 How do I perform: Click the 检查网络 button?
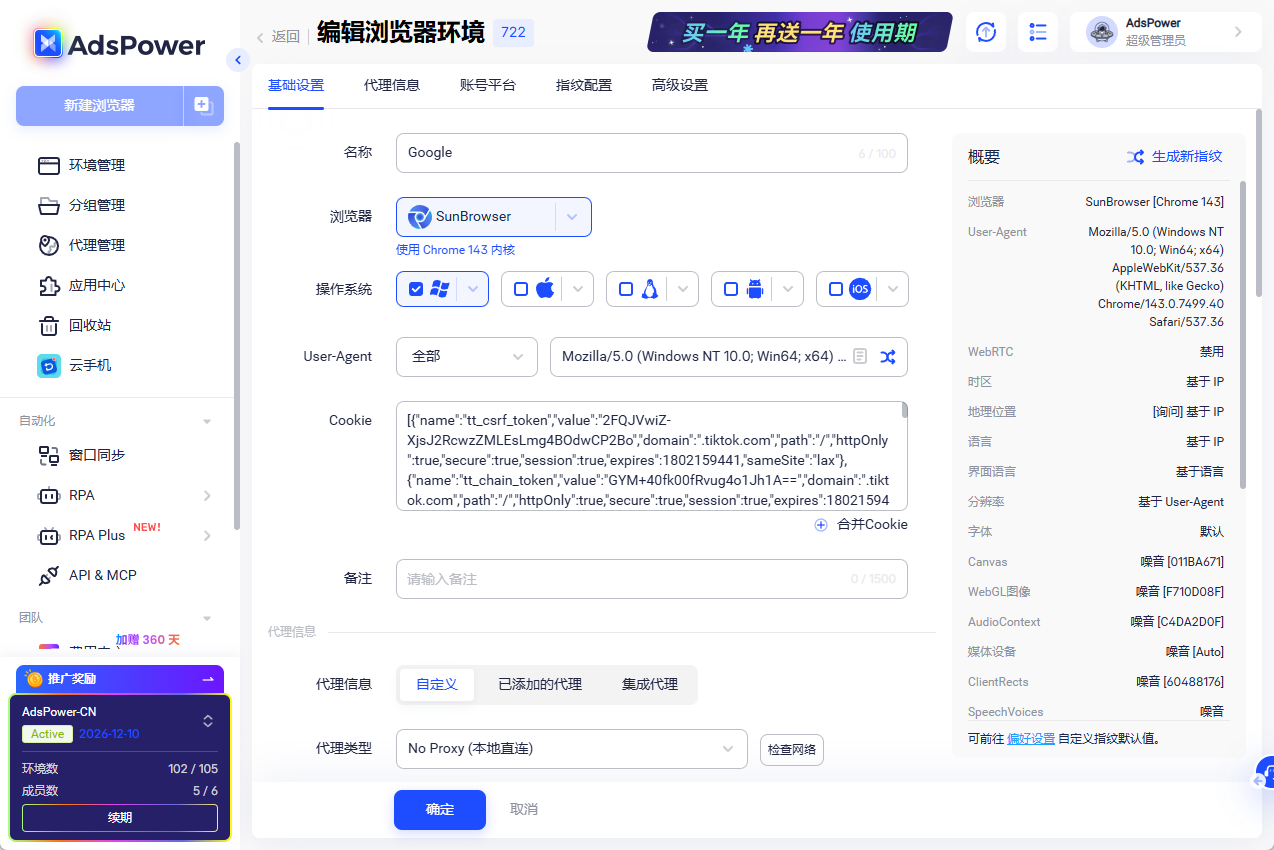[791, 748]
